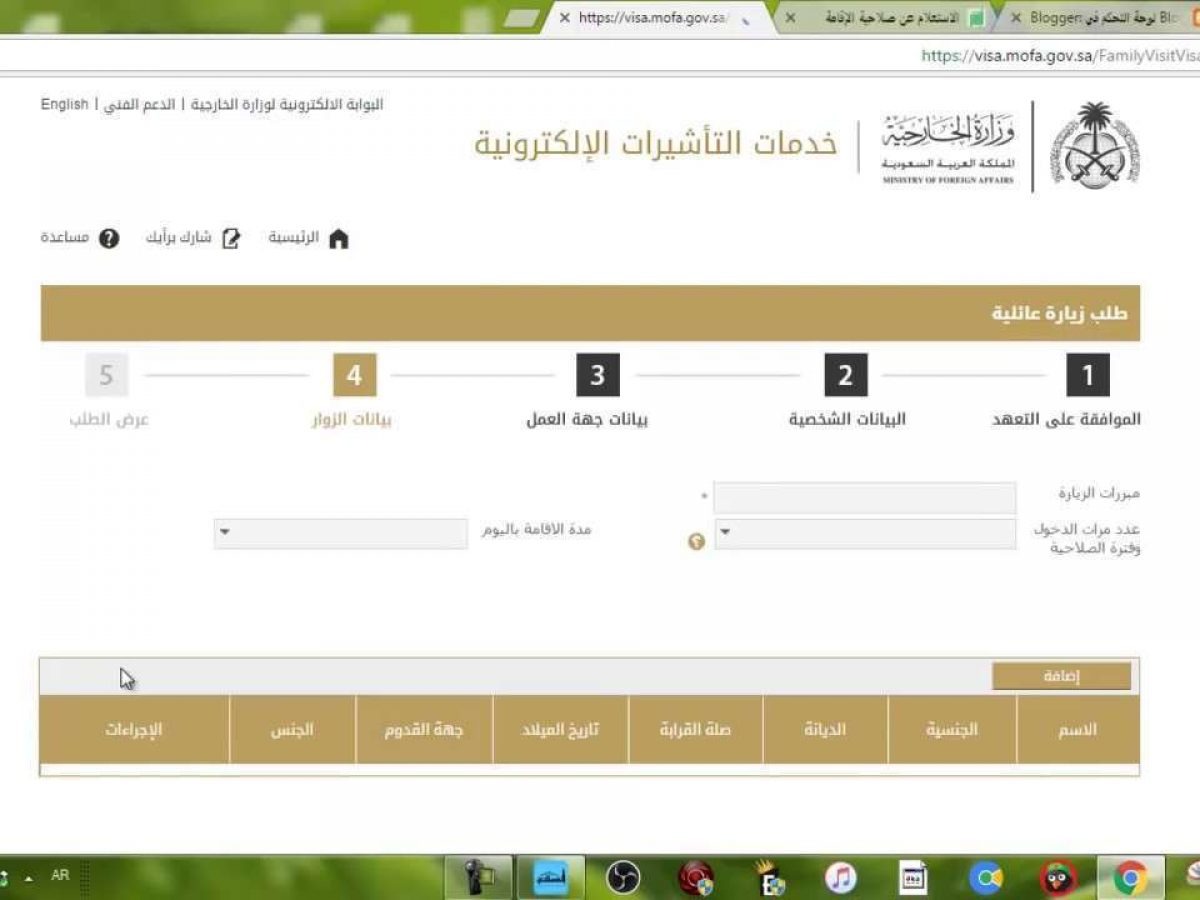
Task: Click the help question mark icon
Action: 109,239
